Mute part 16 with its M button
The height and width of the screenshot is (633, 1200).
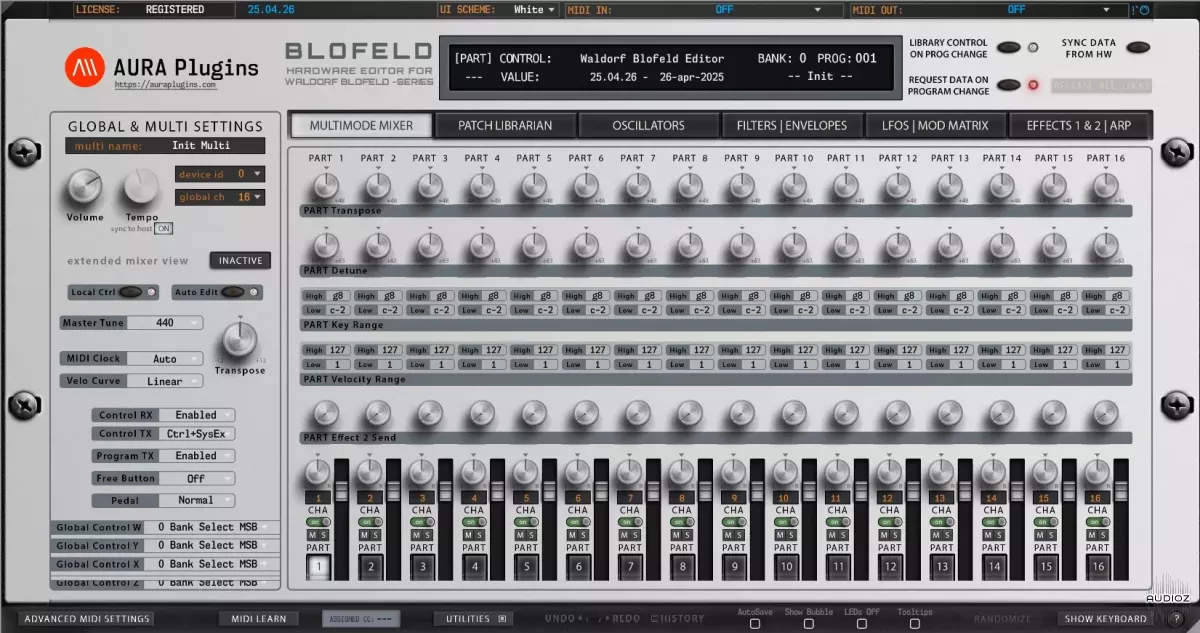click(1092, 534)
